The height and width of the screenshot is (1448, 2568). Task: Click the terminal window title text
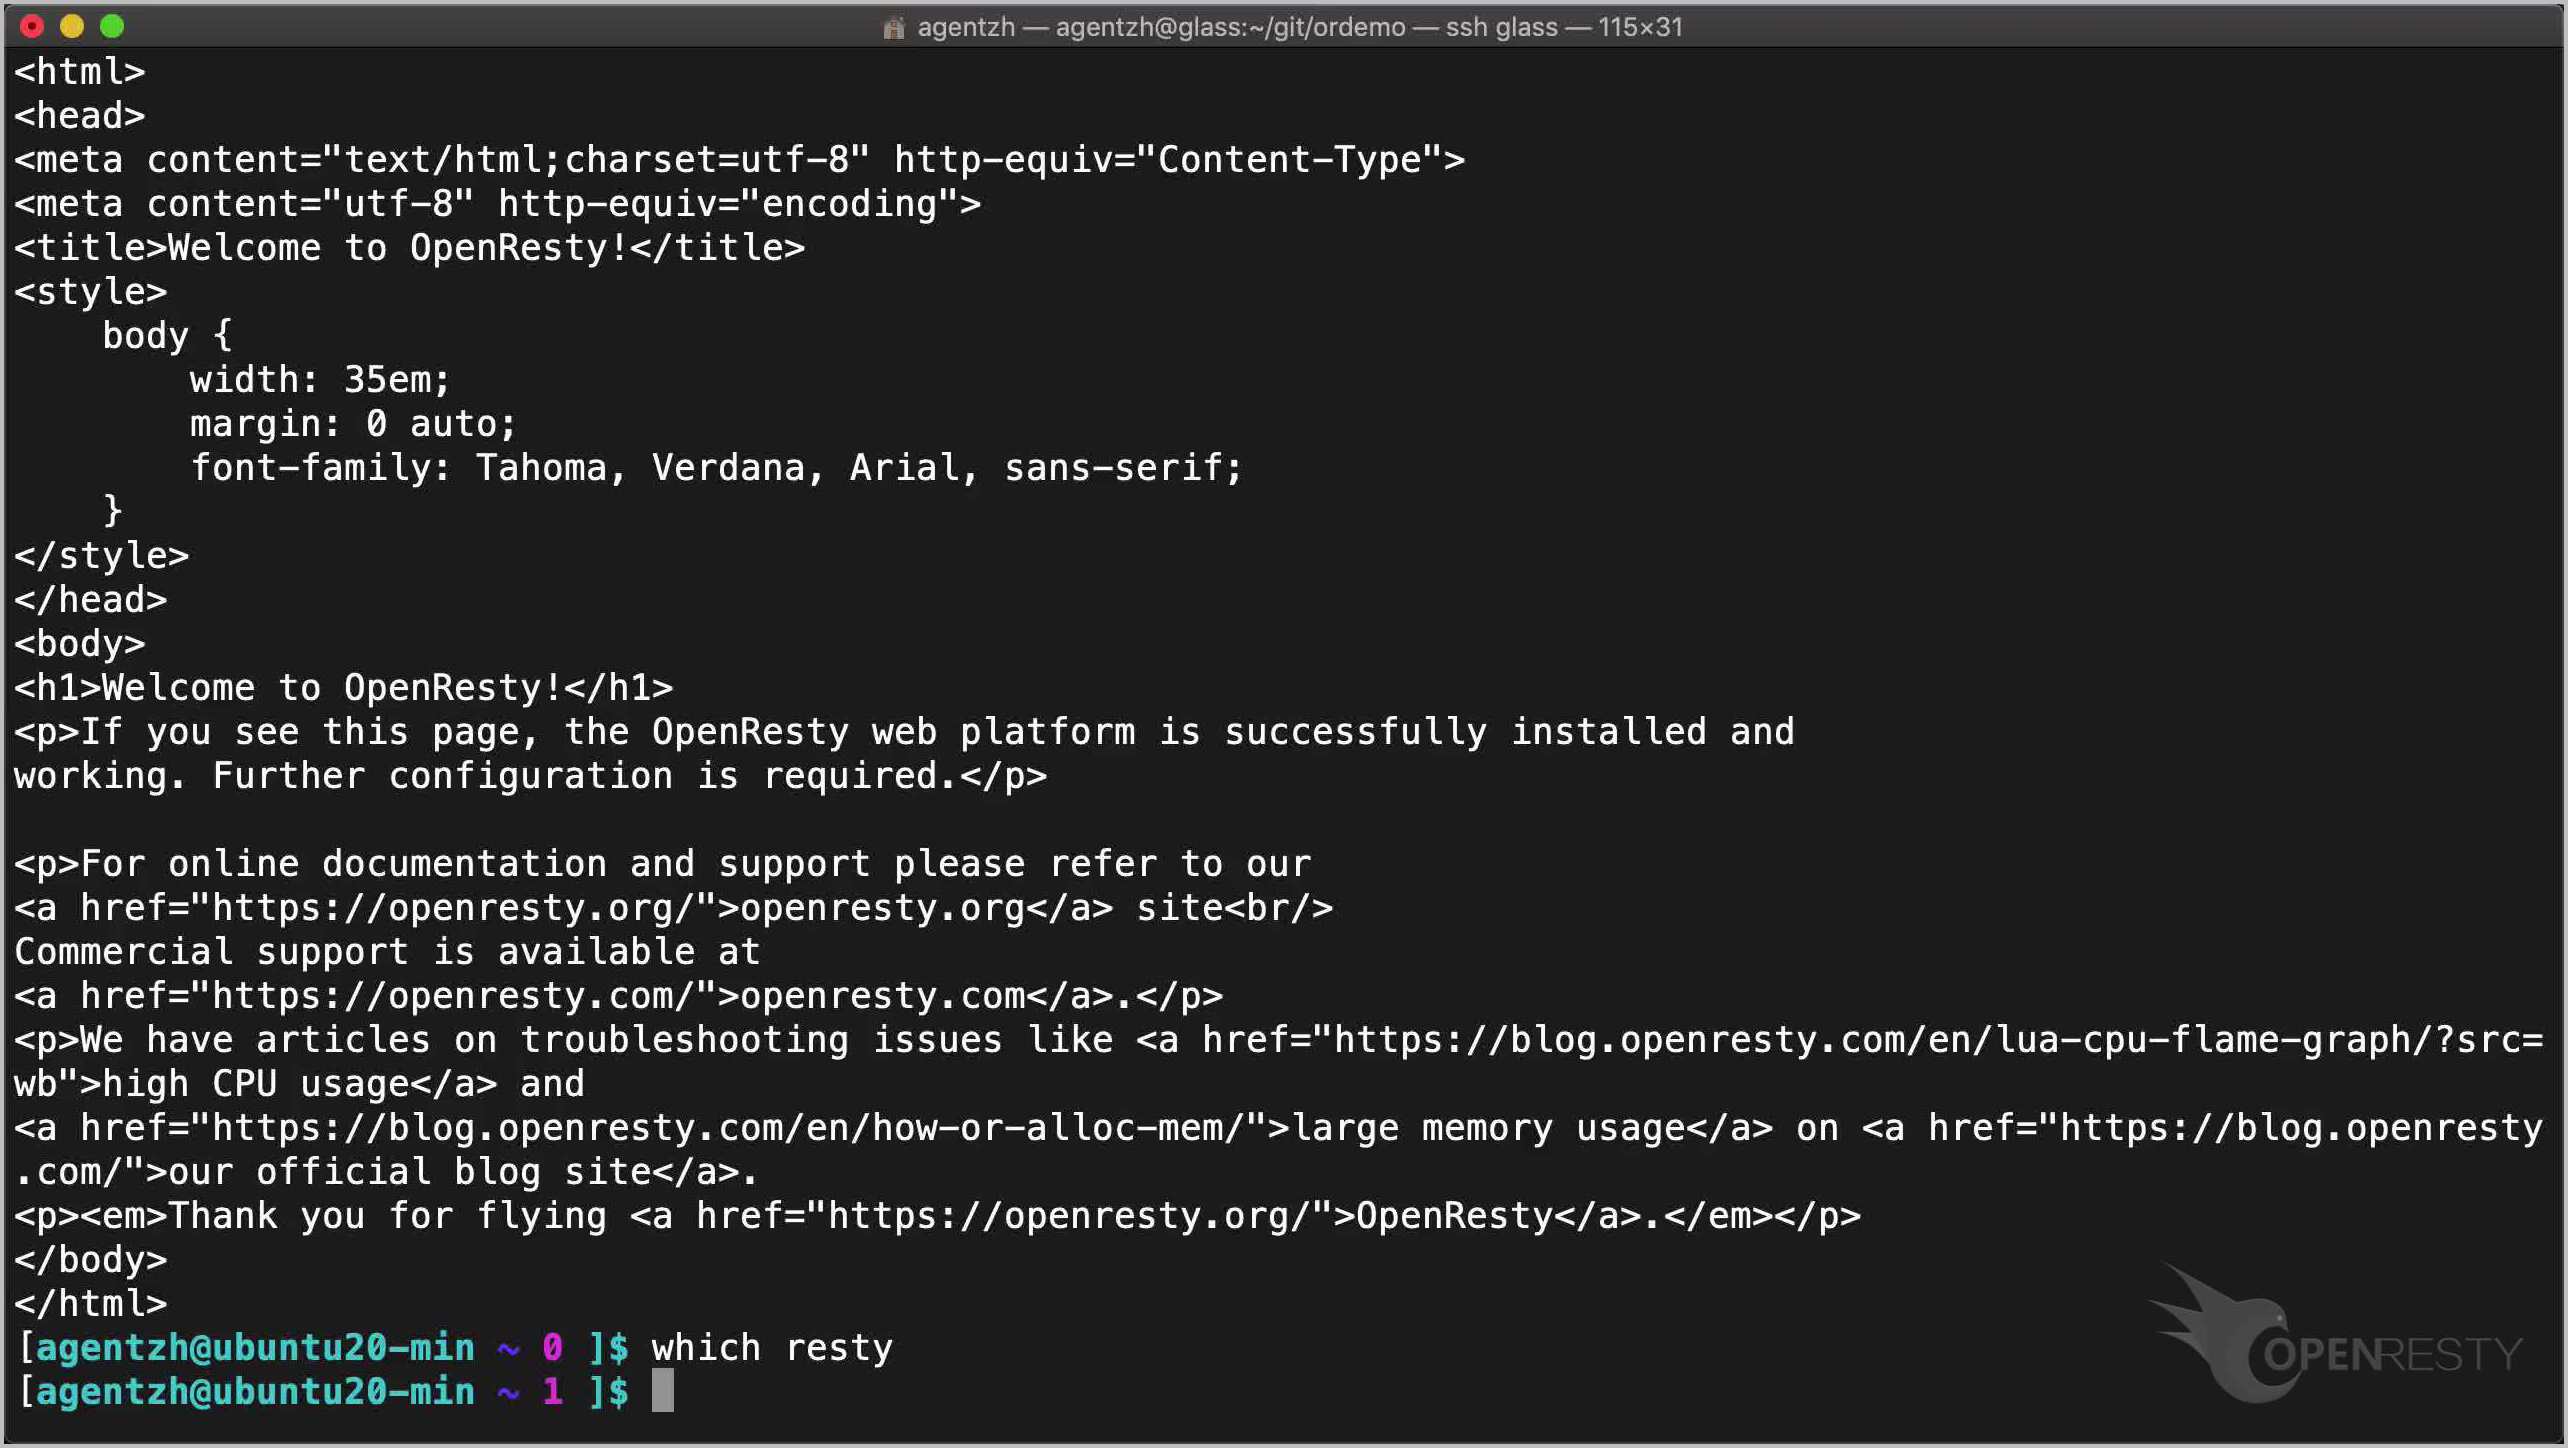[1299, 27]
